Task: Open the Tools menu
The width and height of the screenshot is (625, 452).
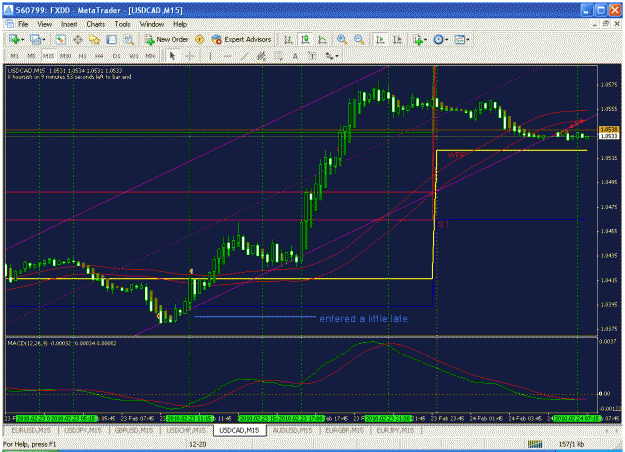Action: [122, 24]
